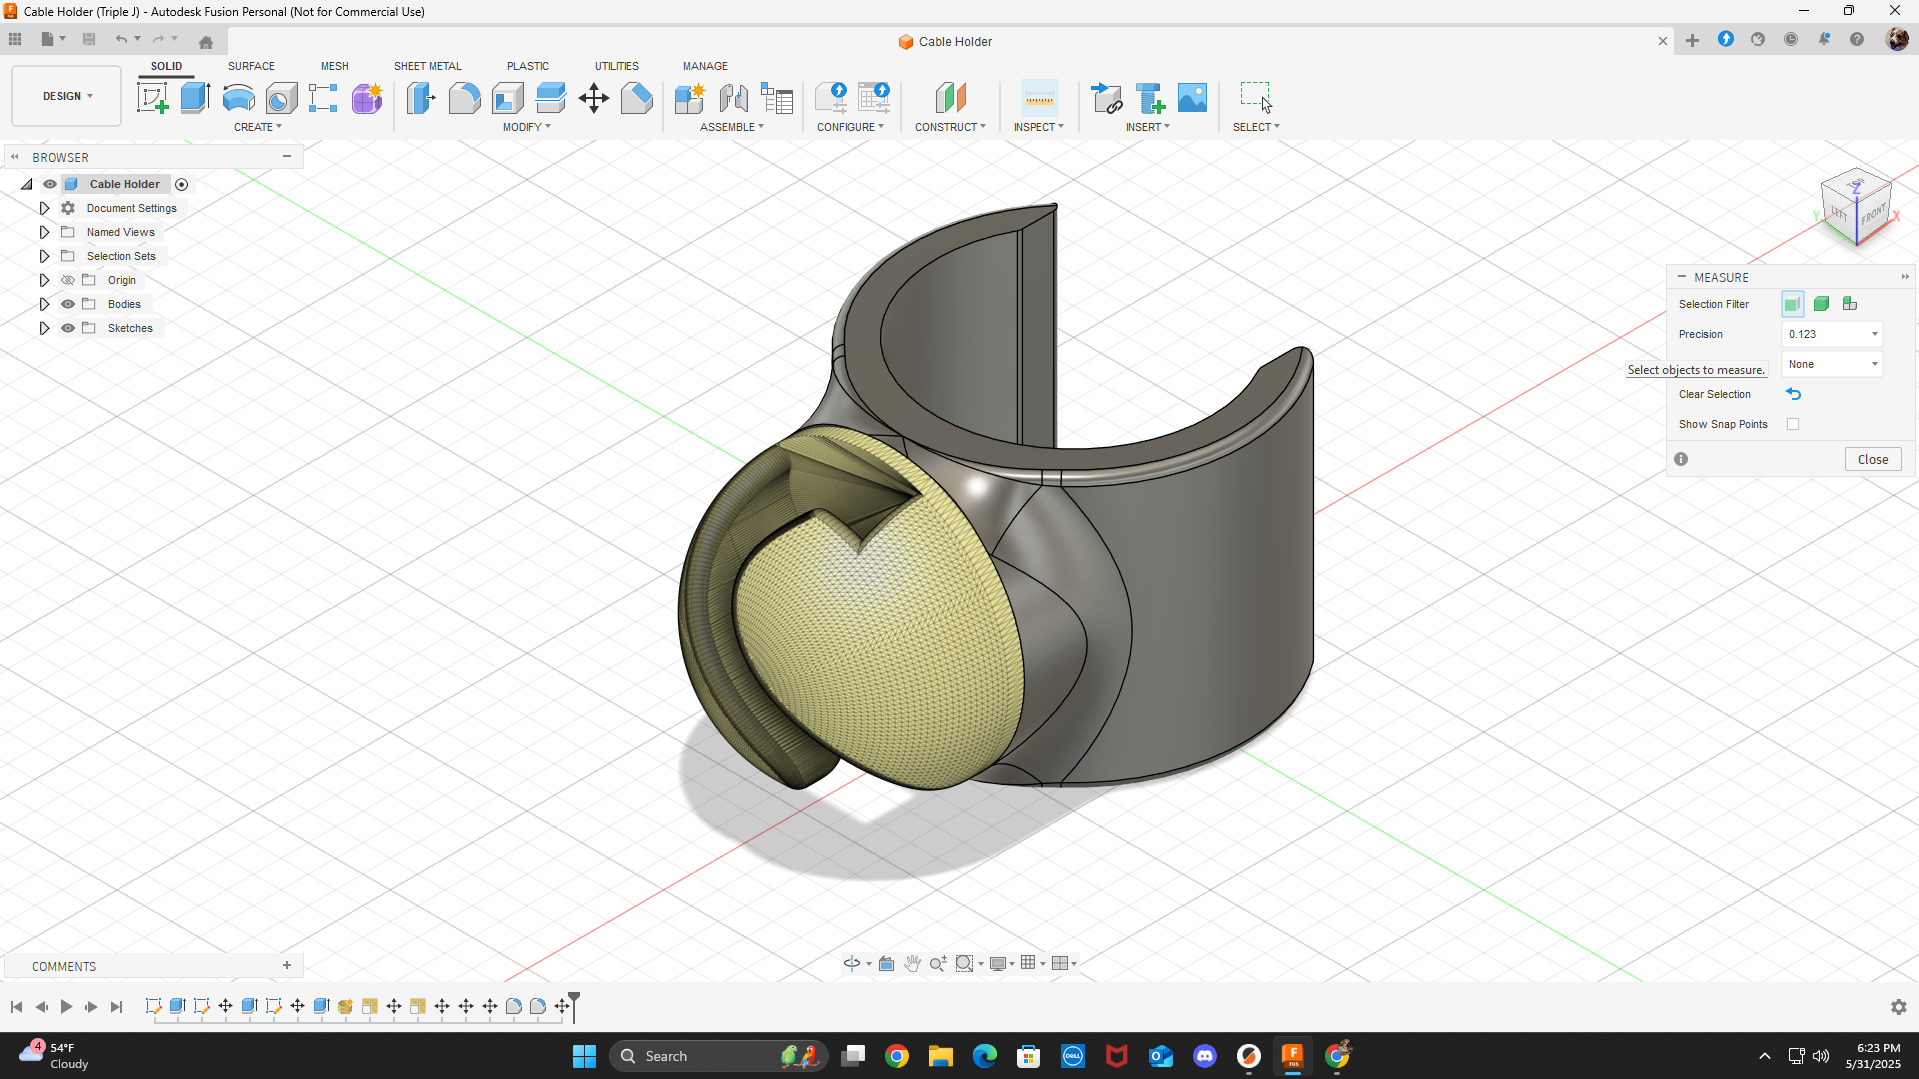Open Windows Start menu

pyautogui.click(x=584, y=1056)
